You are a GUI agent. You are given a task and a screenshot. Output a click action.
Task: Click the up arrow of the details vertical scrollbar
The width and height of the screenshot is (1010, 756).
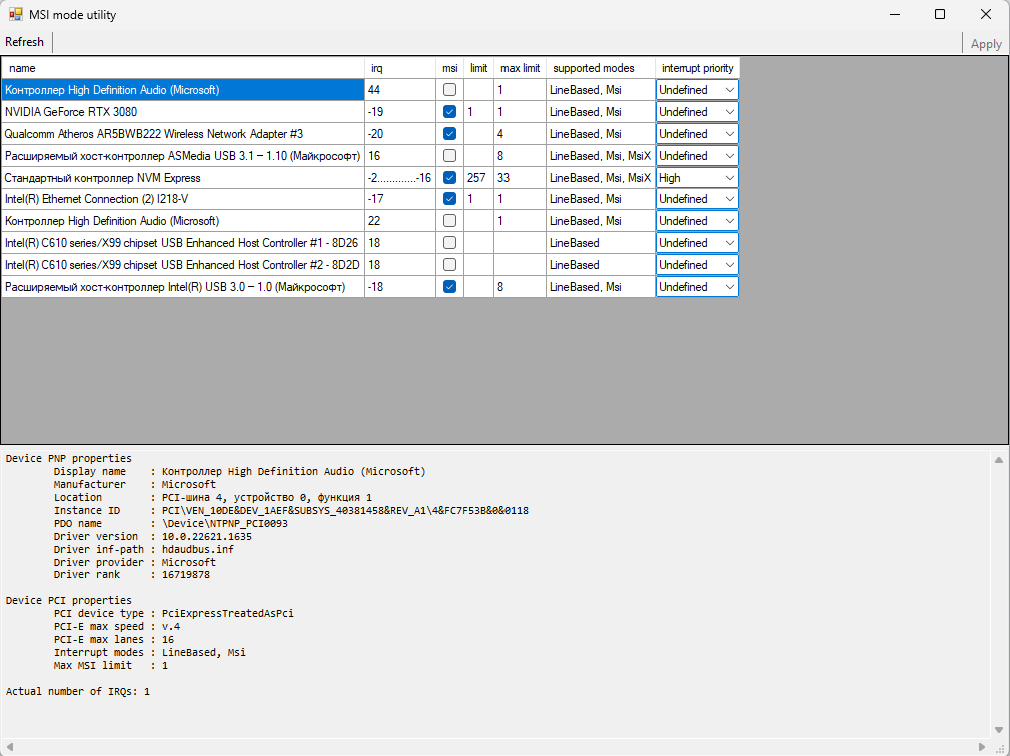(999, 460)
